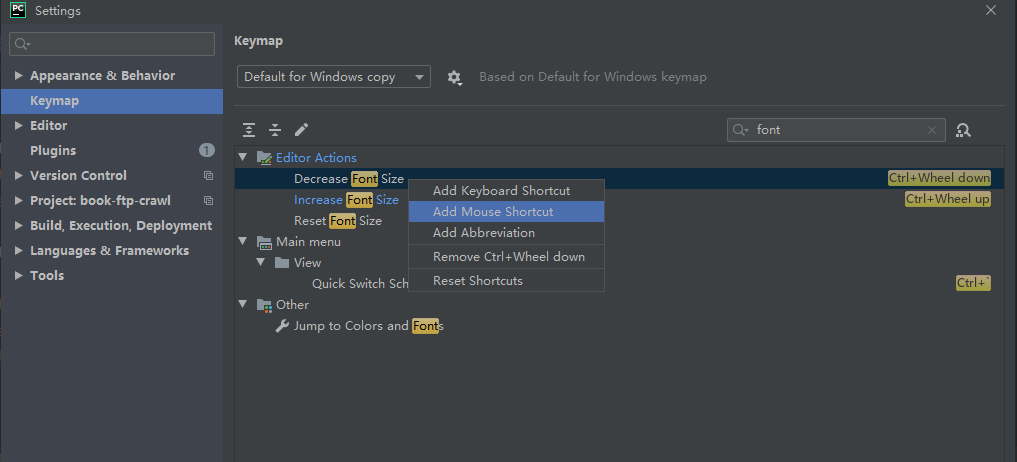Click the Other group icon
Viewport: 1017px width, 462px height.
264,305
